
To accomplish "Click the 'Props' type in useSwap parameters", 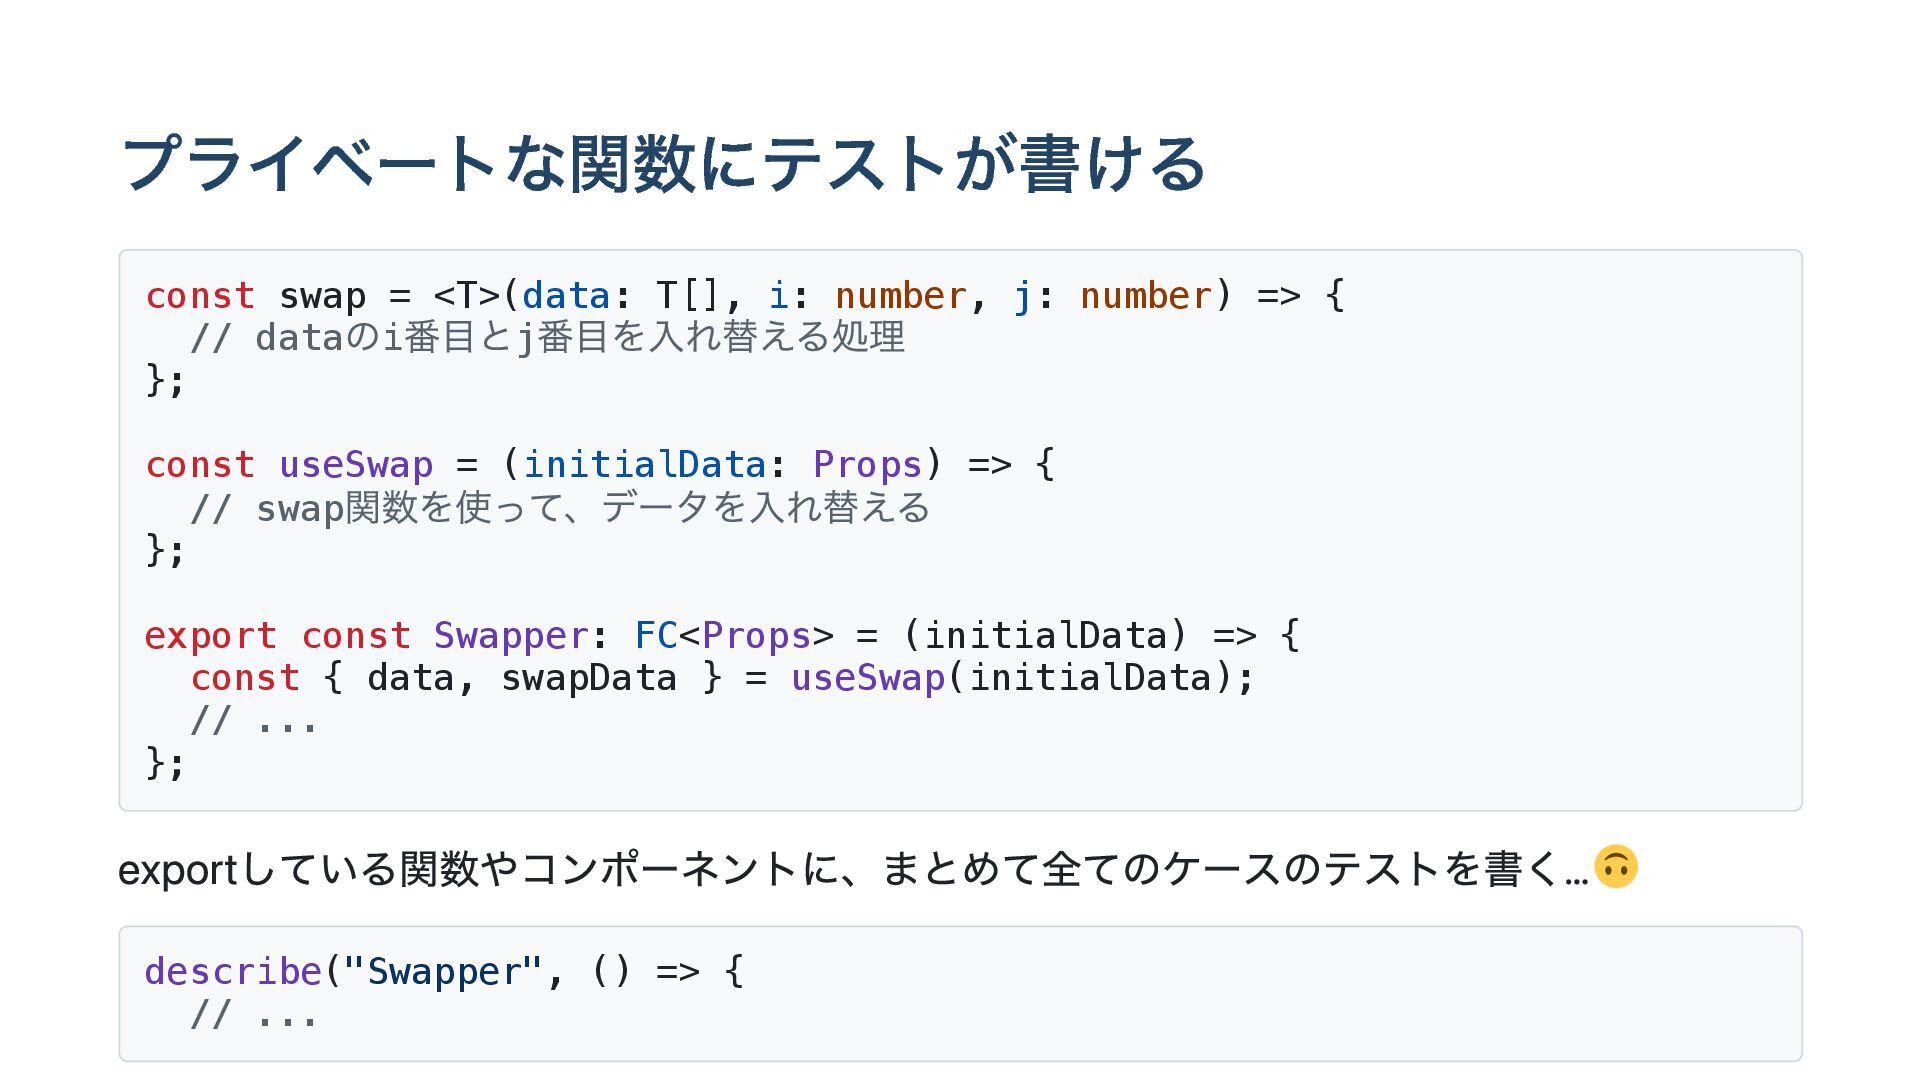I will pos(867,465).
